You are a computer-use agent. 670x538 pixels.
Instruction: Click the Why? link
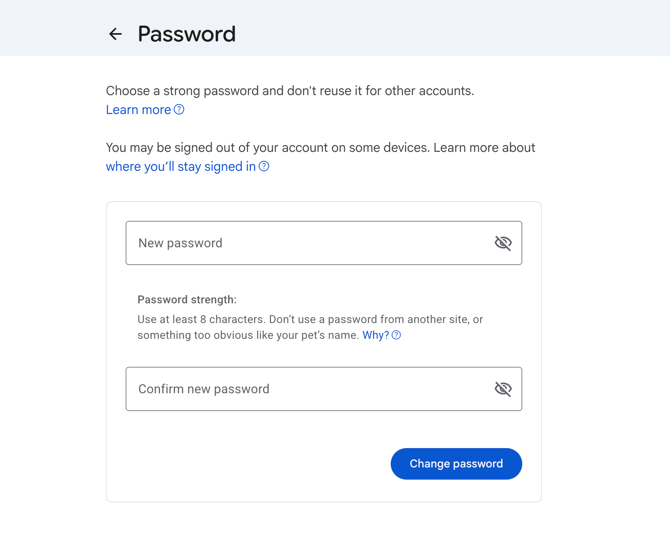(376, 335)
